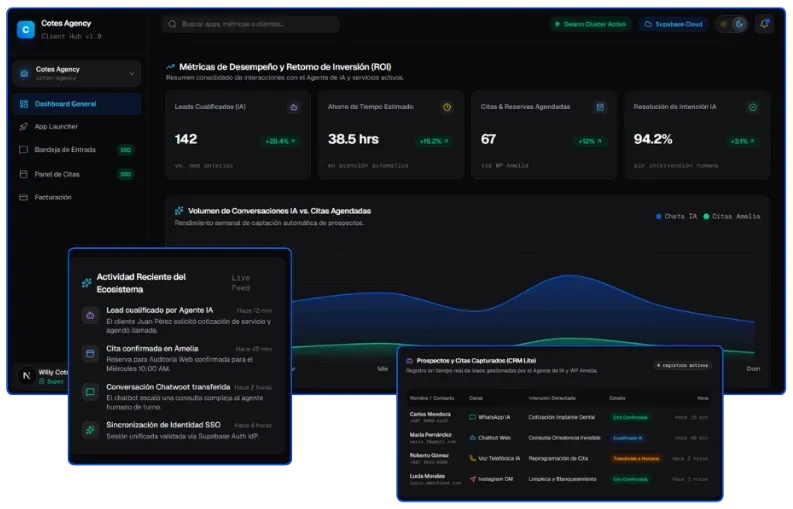Viewport: 793px width, 509px height.
Task: Click the Cualificado IA status tag
Action: pos(628,438)
